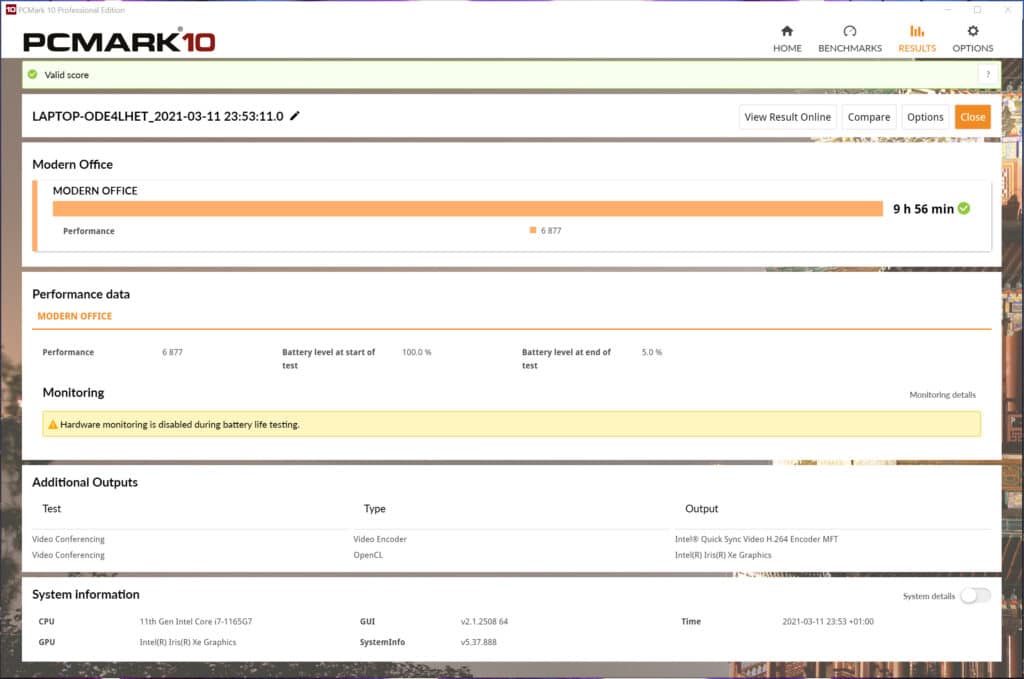Click the Video Encoder type cell
Viewport: 1024px width, 679px height.
point(380,539)
